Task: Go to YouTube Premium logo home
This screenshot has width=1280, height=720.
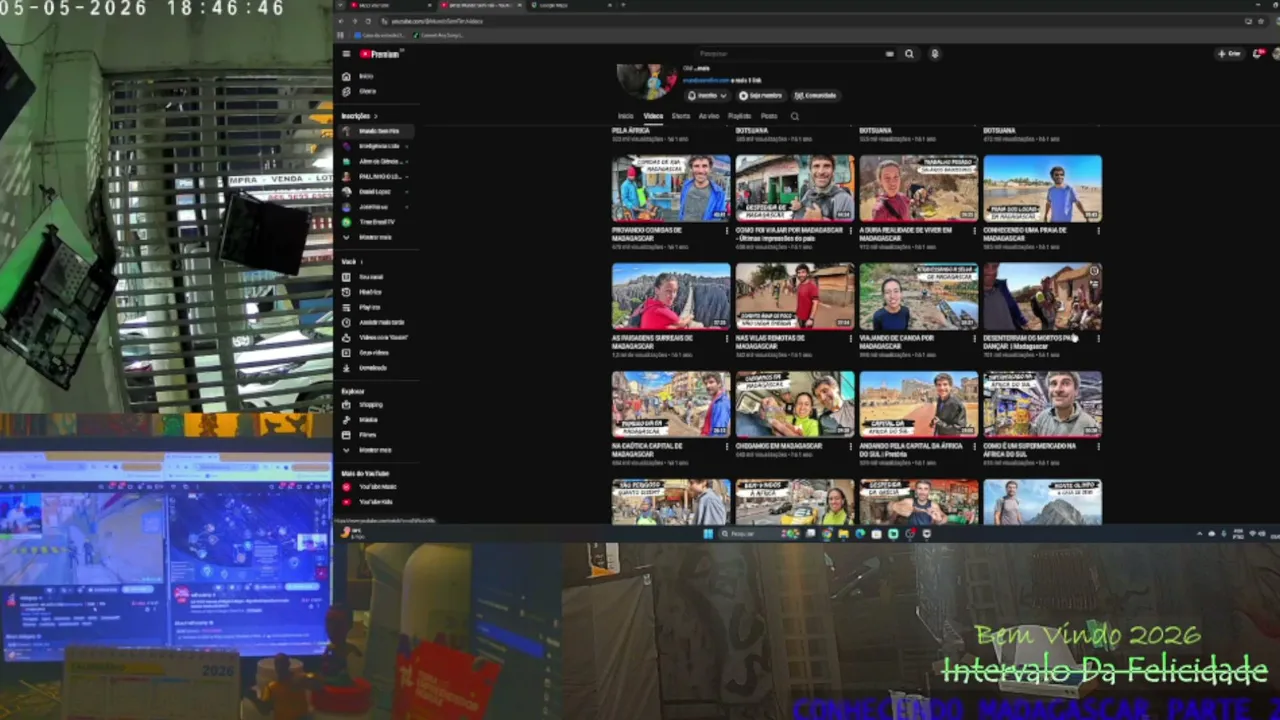Action: (x=380, y=54)
